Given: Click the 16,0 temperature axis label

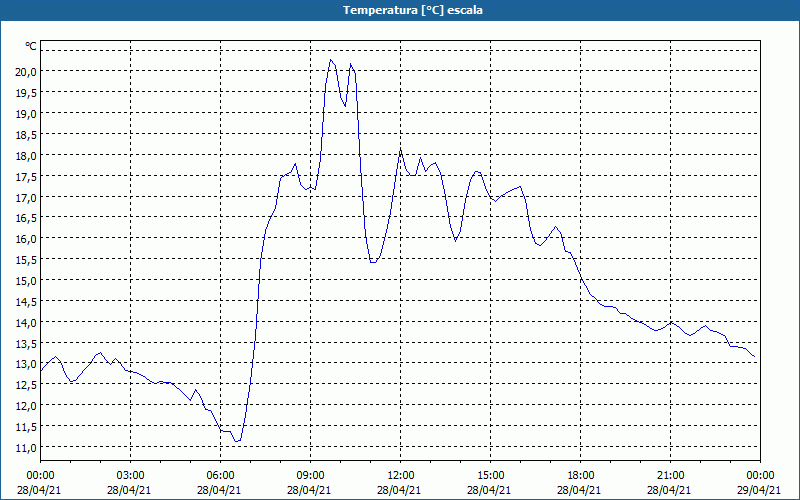Looking at the screenshot, I should click(x=26, y=239).
